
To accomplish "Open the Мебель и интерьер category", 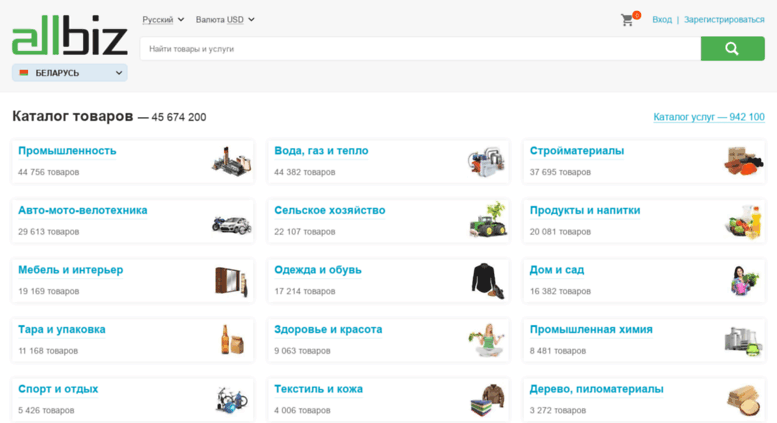I will [x=71, y=270].
